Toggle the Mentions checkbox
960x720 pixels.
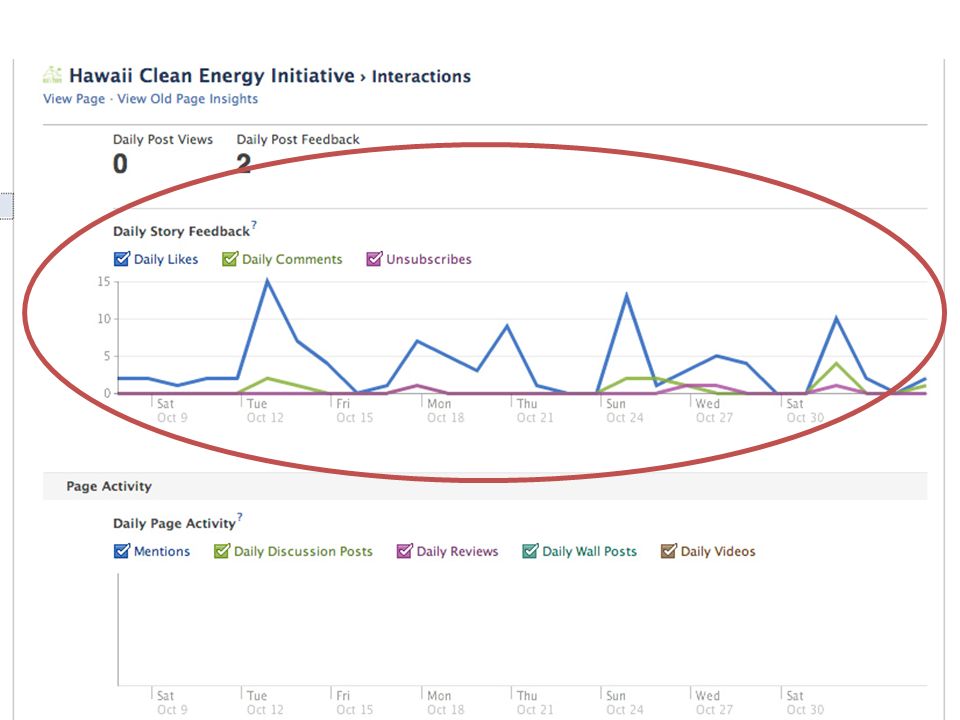click(x=122, y=551)
